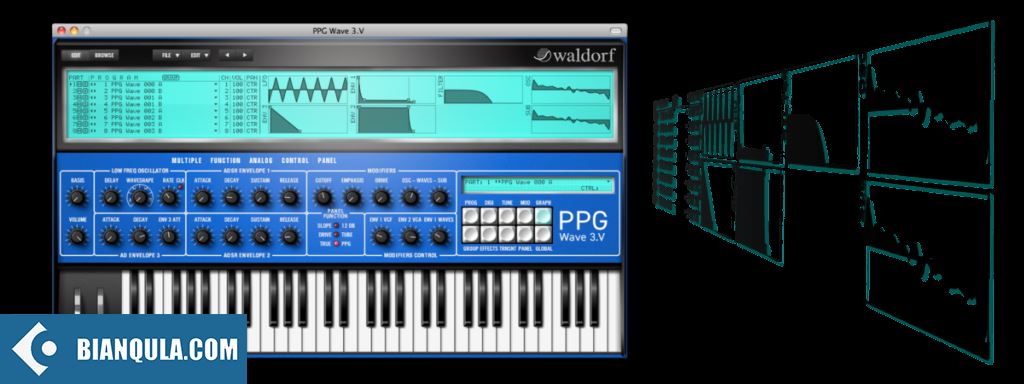Click the TRNSNT panel button
Screen dimensions: 1024x384
507,234
